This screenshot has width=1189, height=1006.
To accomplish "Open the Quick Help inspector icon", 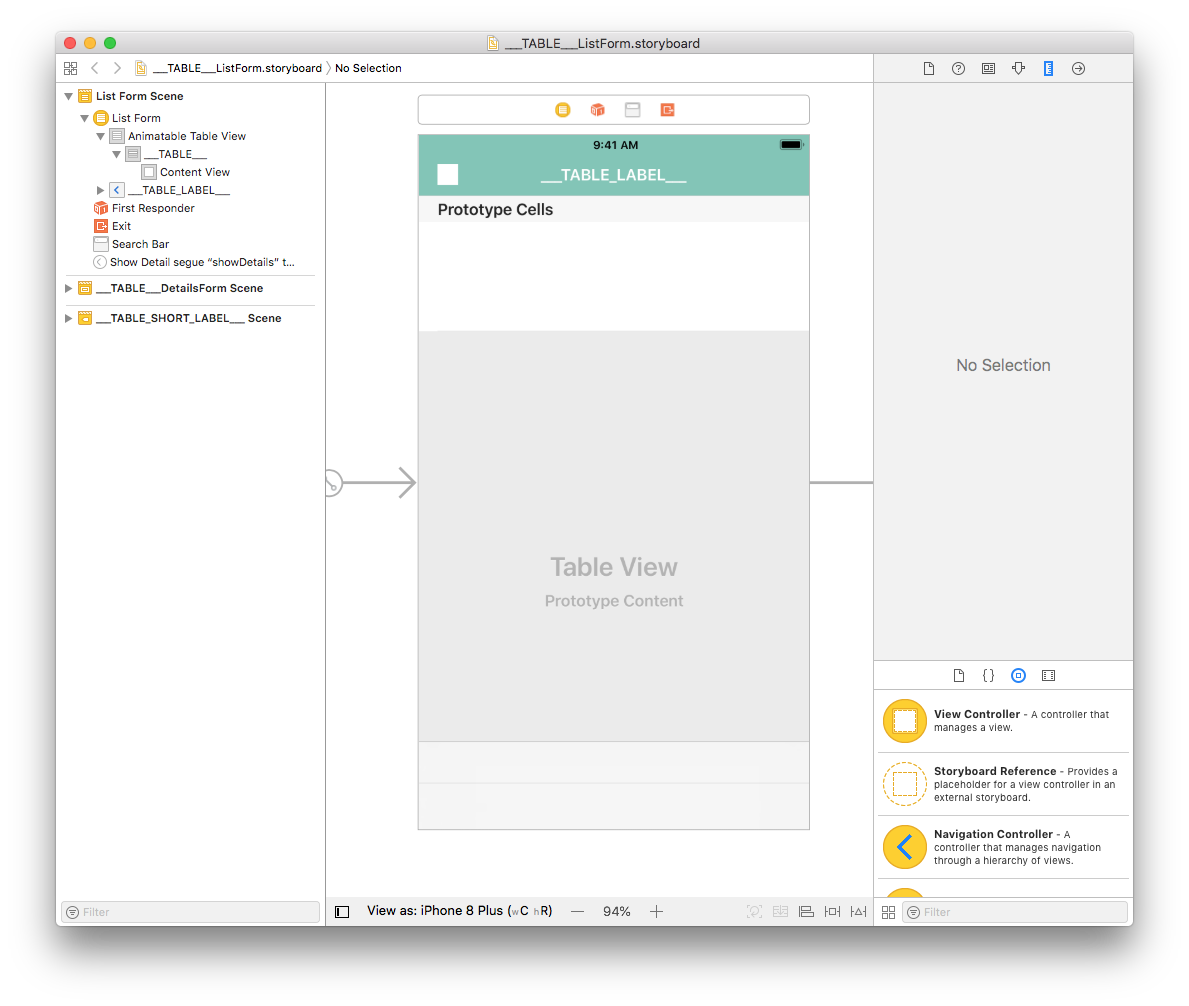I will point(958,69).
